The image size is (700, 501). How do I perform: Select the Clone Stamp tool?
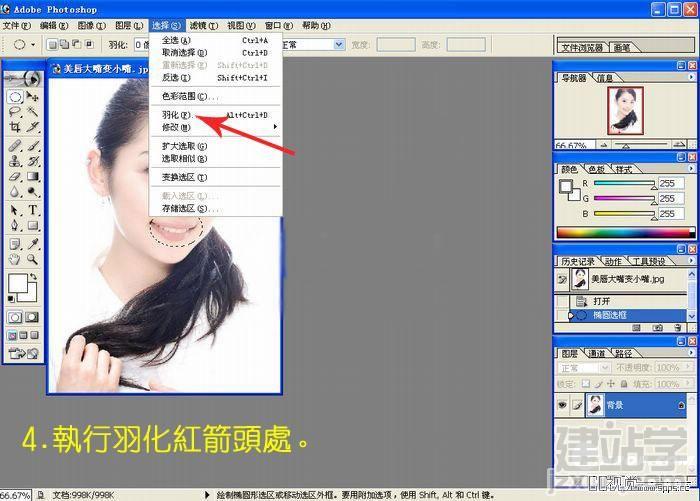15,161
